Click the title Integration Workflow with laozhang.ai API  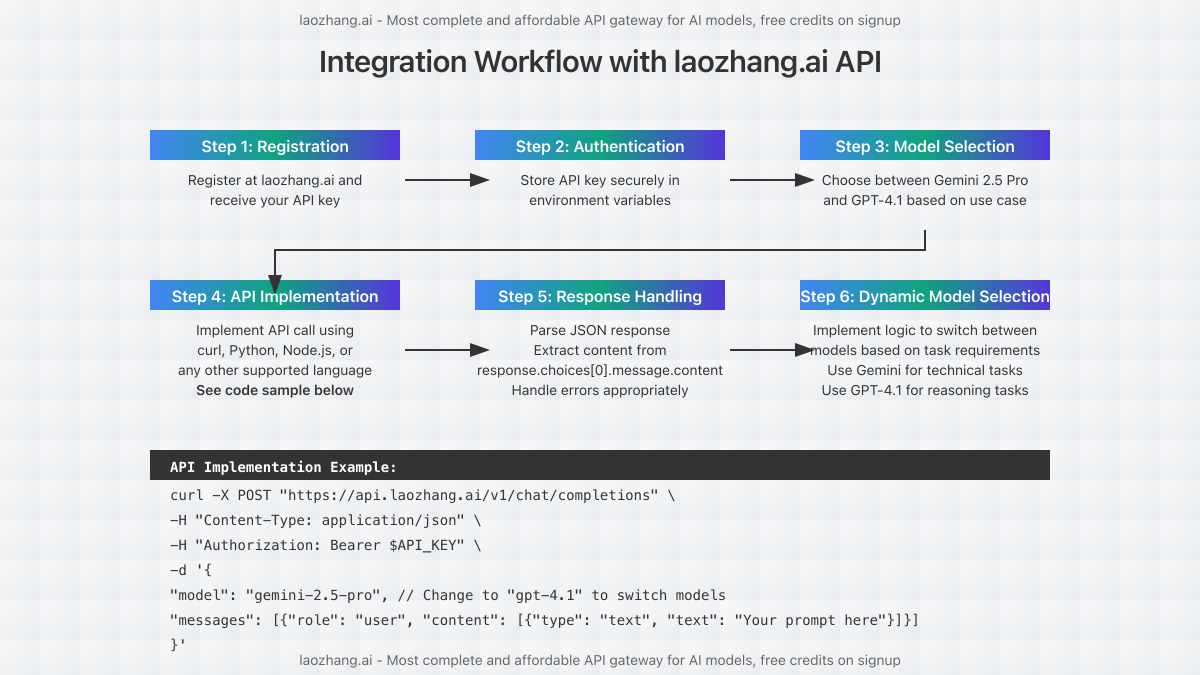click(600, 62)
